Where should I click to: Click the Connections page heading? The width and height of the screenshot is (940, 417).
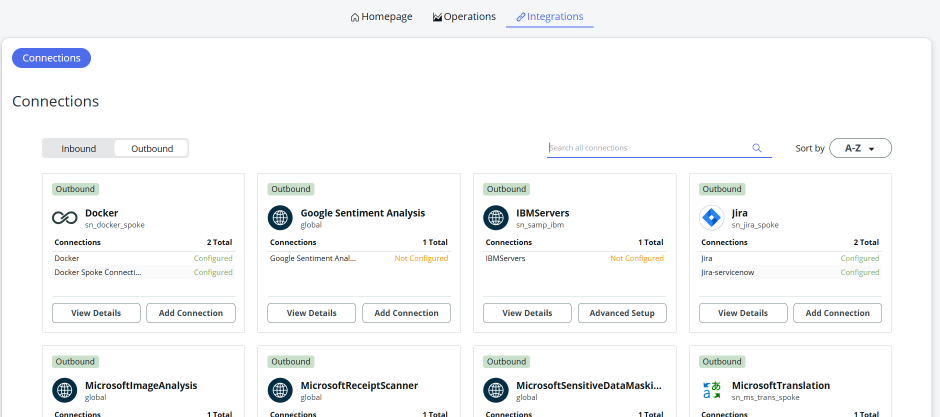pos(55,101)
